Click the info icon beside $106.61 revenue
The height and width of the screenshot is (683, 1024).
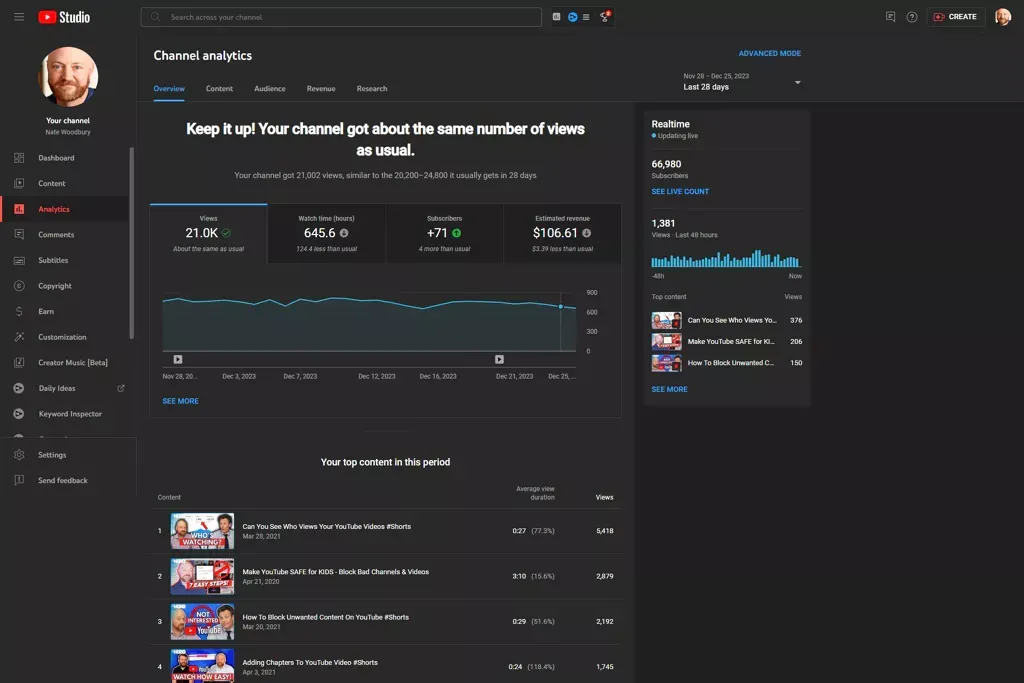pyautogui.click(x=586, y=233)
